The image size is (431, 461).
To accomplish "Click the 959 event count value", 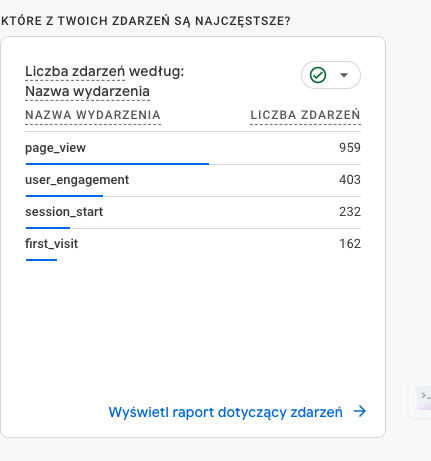I will coord(350,148).
